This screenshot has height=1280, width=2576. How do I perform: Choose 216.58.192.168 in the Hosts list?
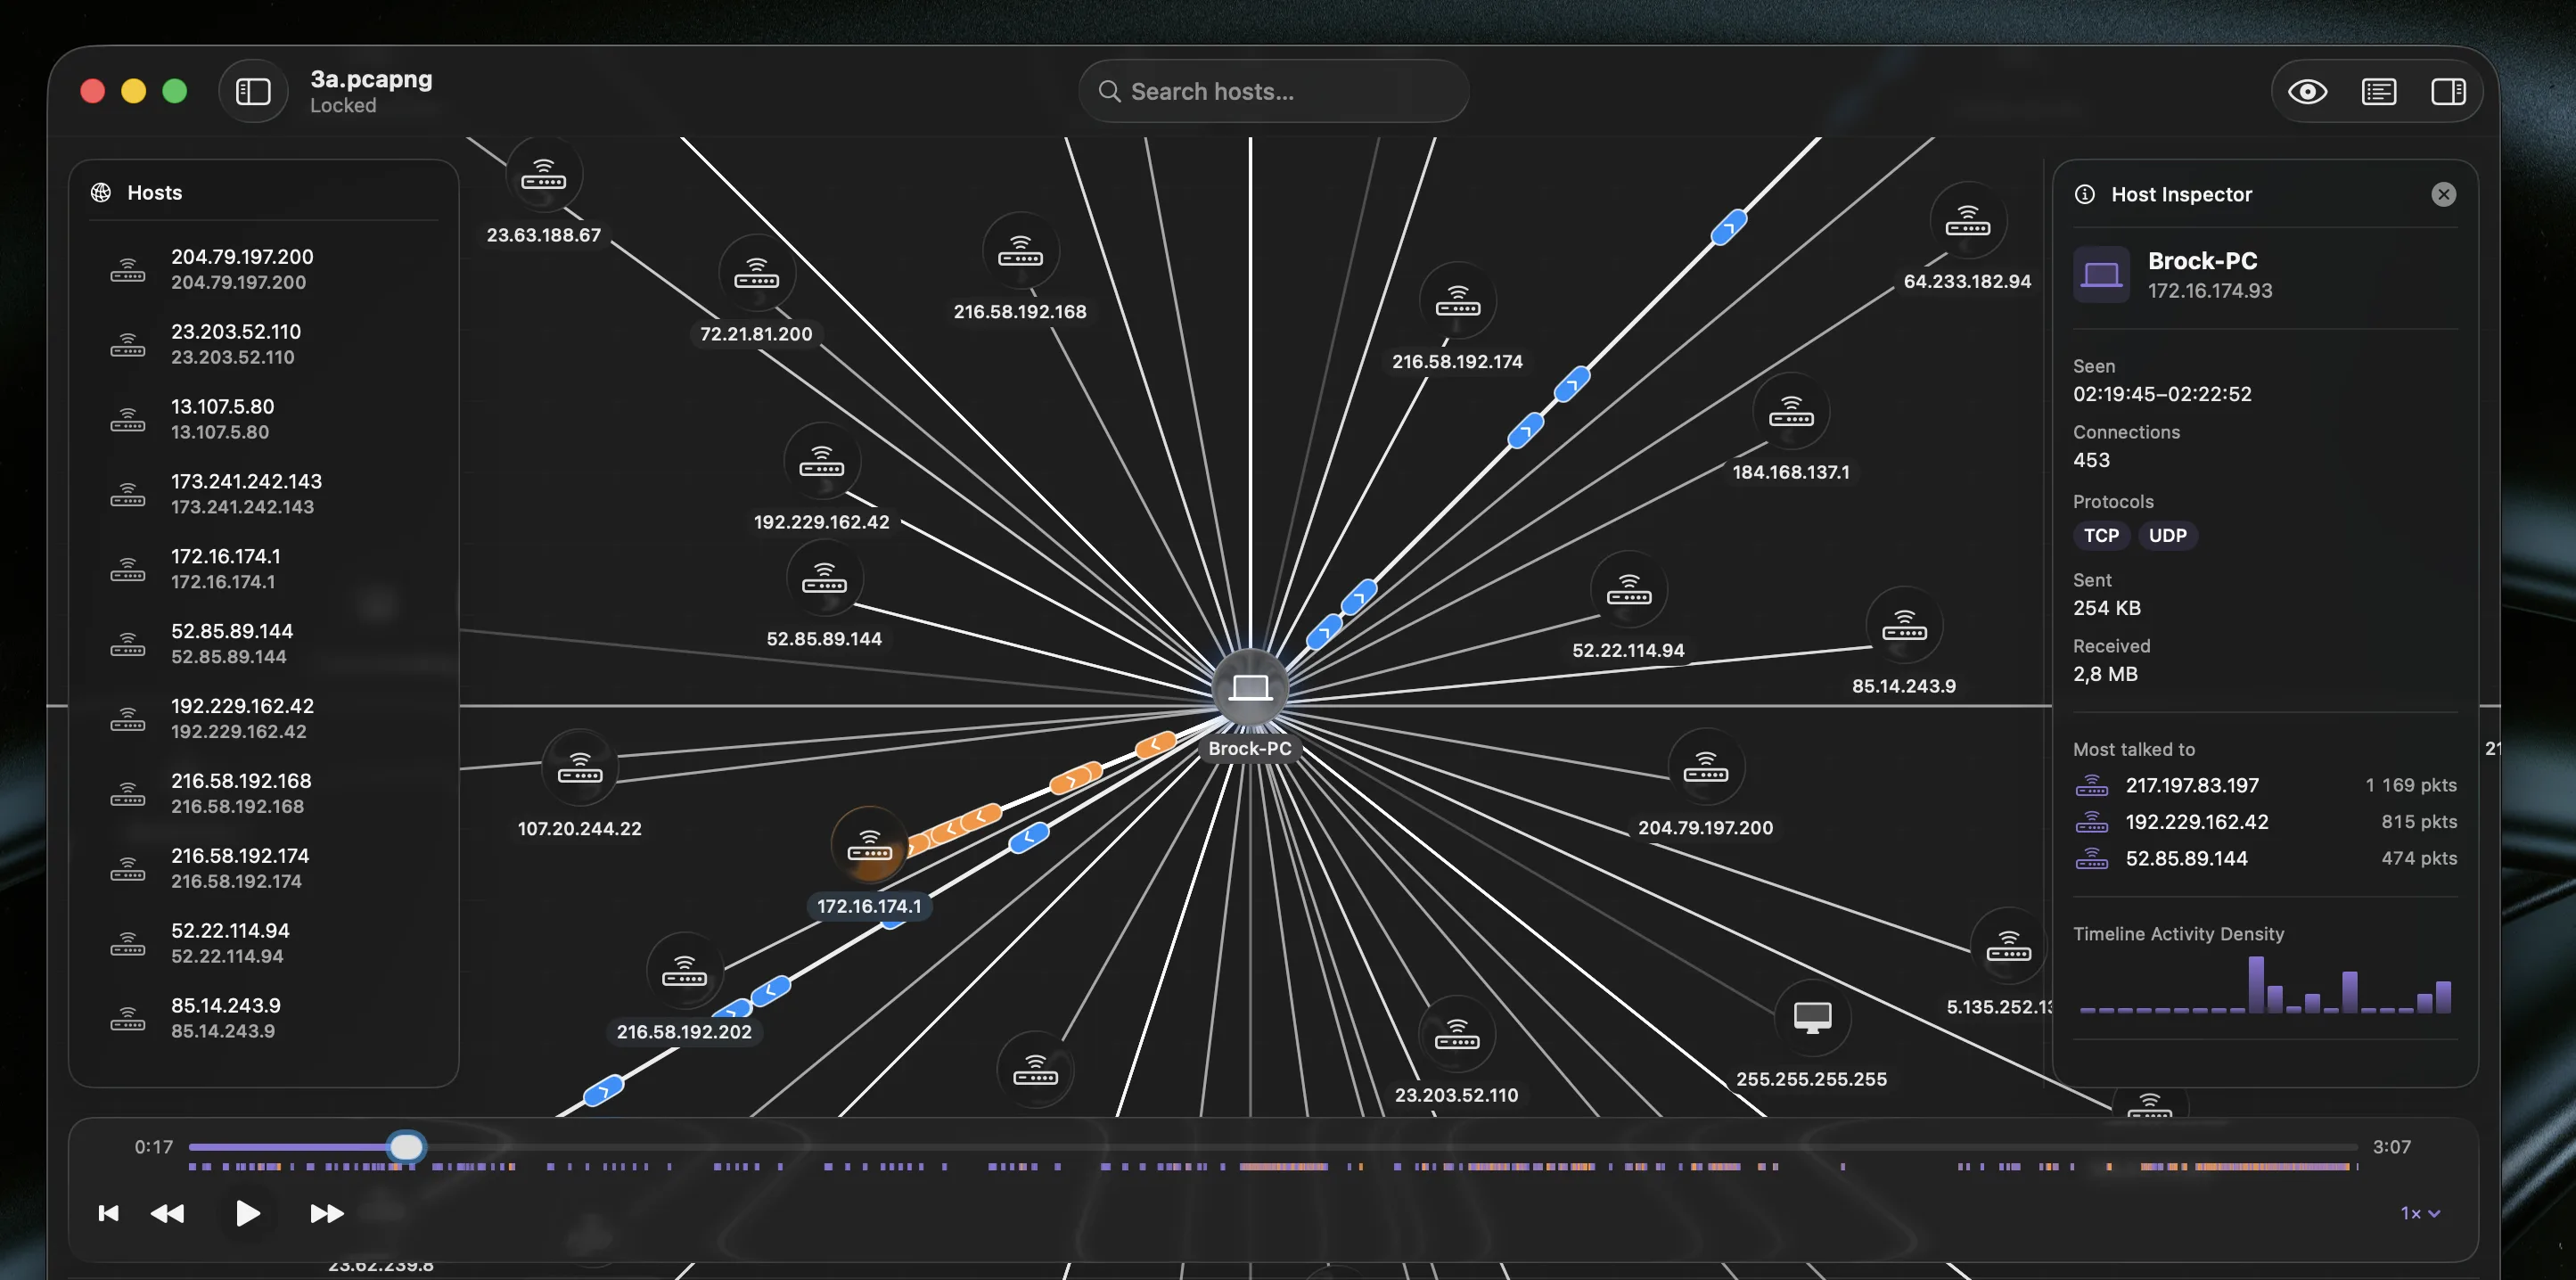point(264,793)
